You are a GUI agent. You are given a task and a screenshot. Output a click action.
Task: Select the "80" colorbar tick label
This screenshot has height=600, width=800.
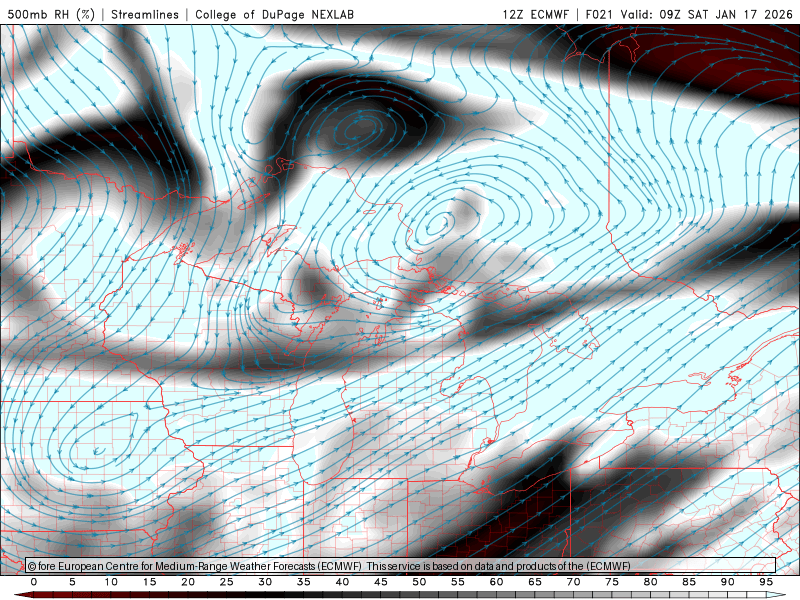point(650,582)
